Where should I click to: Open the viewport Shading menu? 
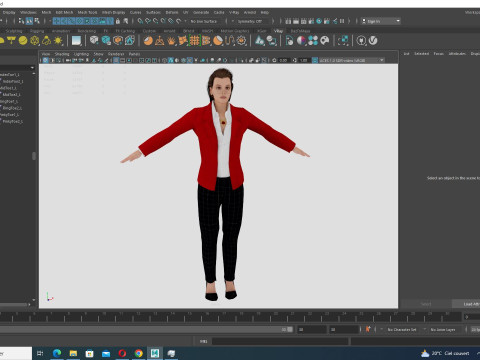point(62,54)
